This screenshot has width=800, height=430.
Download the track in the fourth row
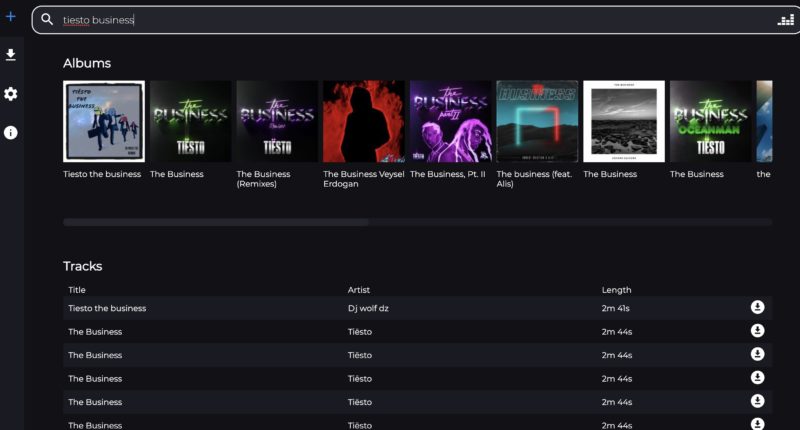pos(757,378)
